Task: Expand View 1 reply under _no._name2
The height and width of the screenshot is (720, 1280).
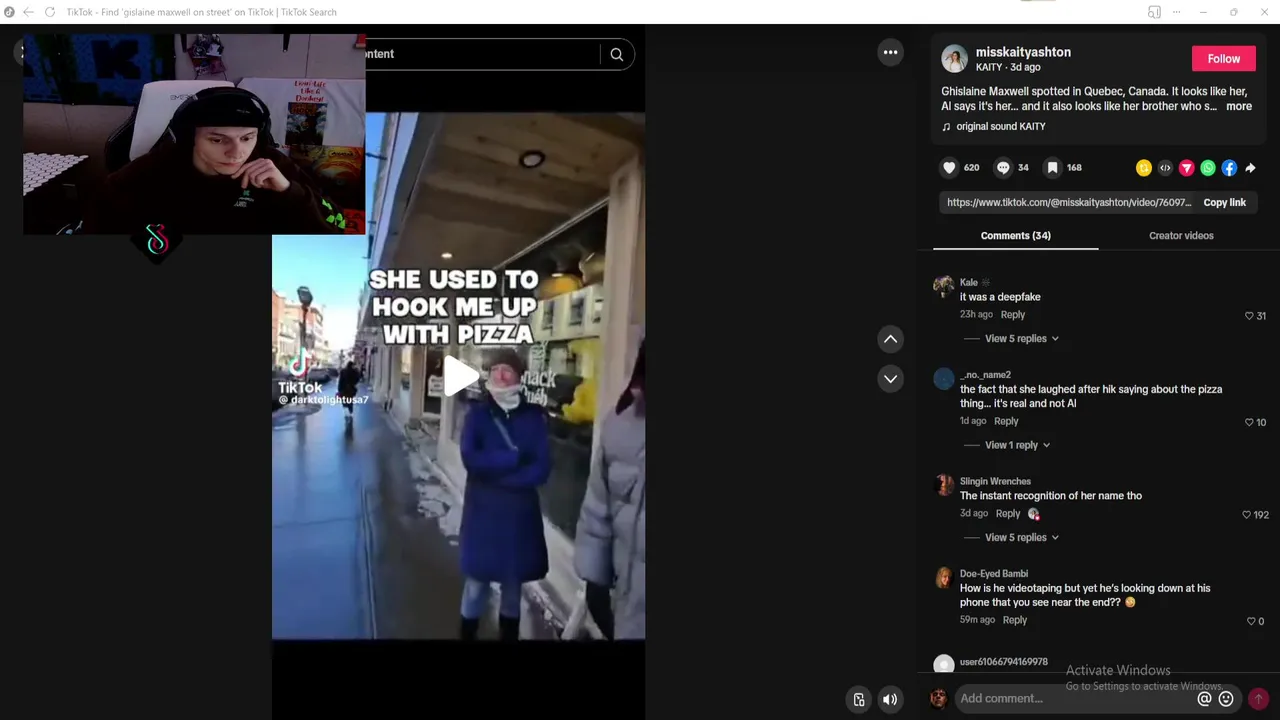Action: tap(1017, 445)
